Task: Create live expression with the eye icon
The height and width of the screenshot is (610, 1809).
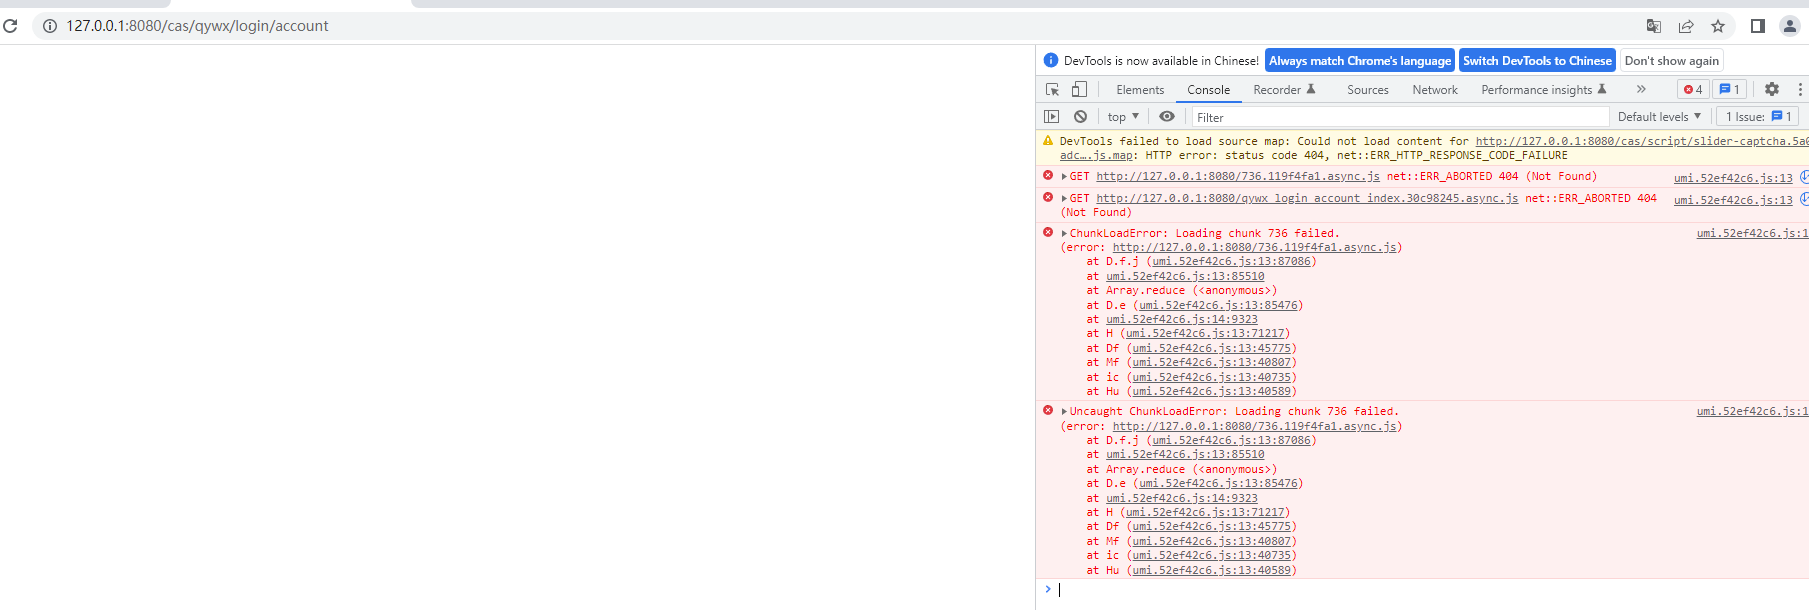Action: click(x=1167, y=117)
